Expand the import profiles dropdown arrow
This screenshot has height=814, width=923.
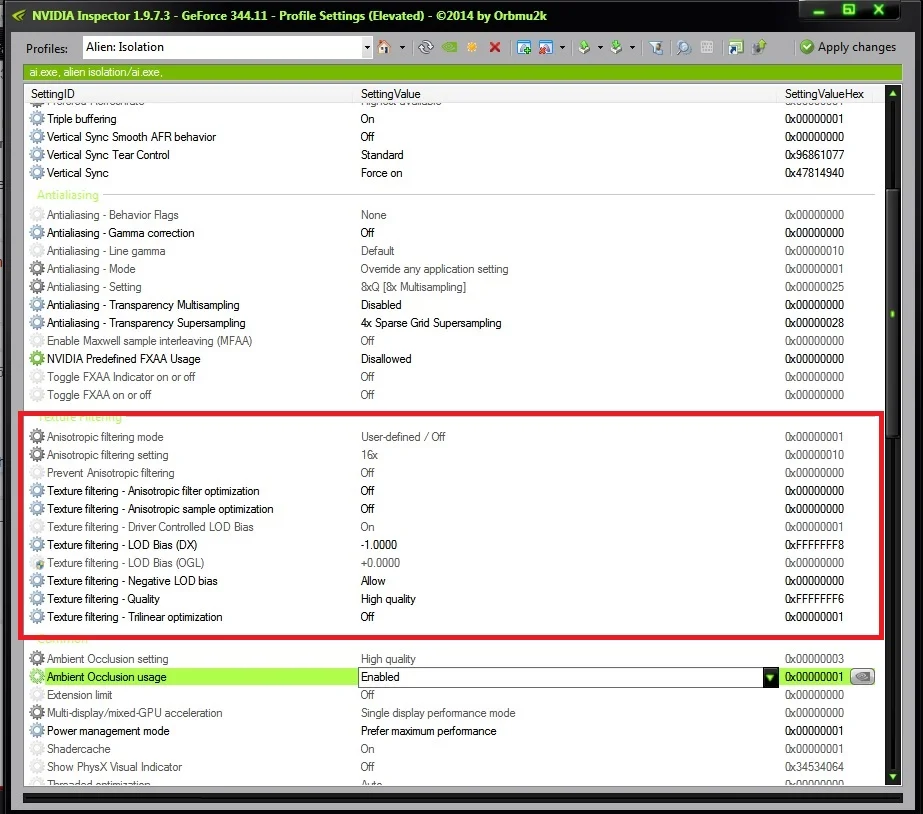632,47
